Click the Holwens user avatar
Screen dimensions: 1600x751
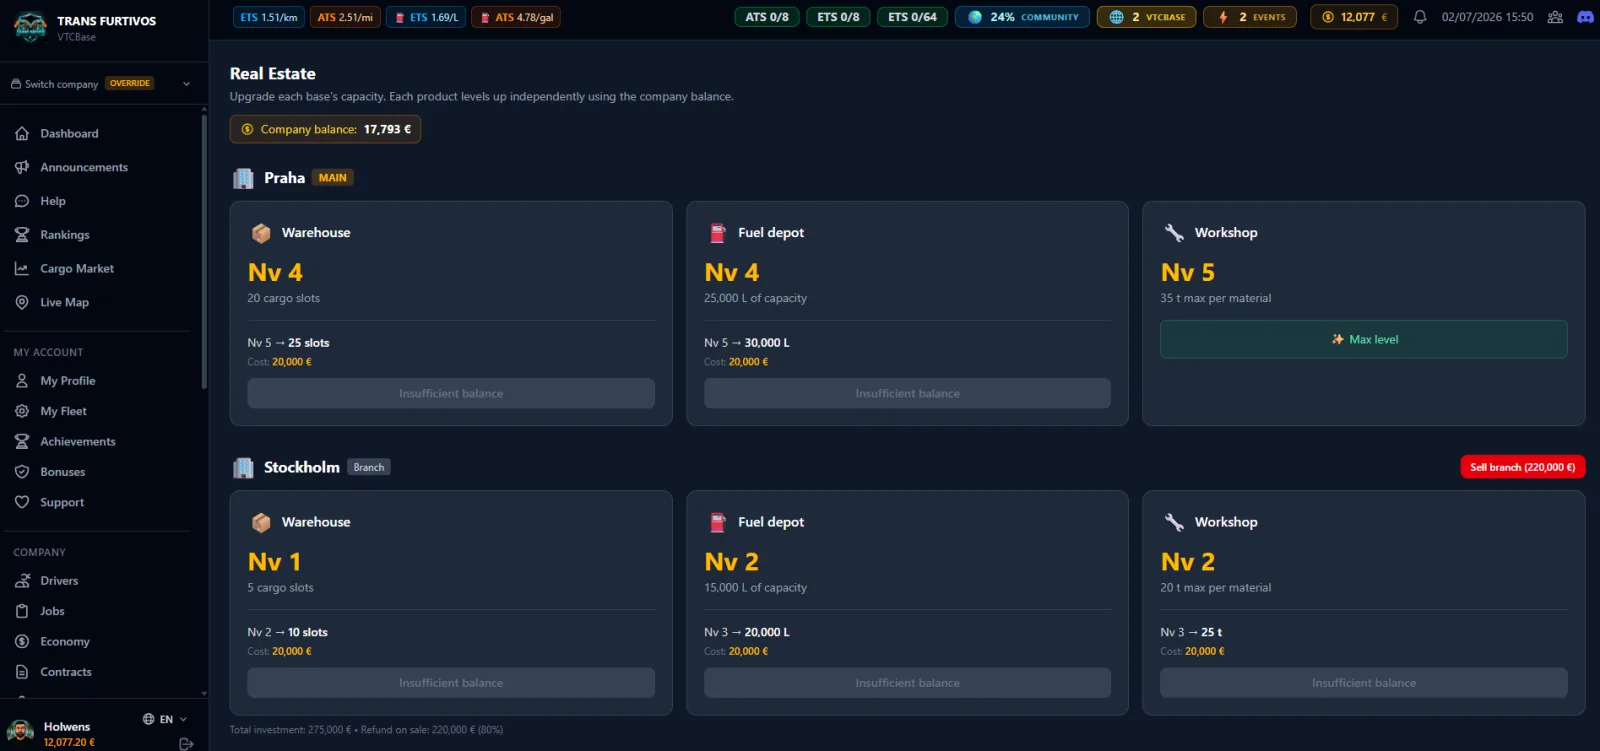point(21,733)
